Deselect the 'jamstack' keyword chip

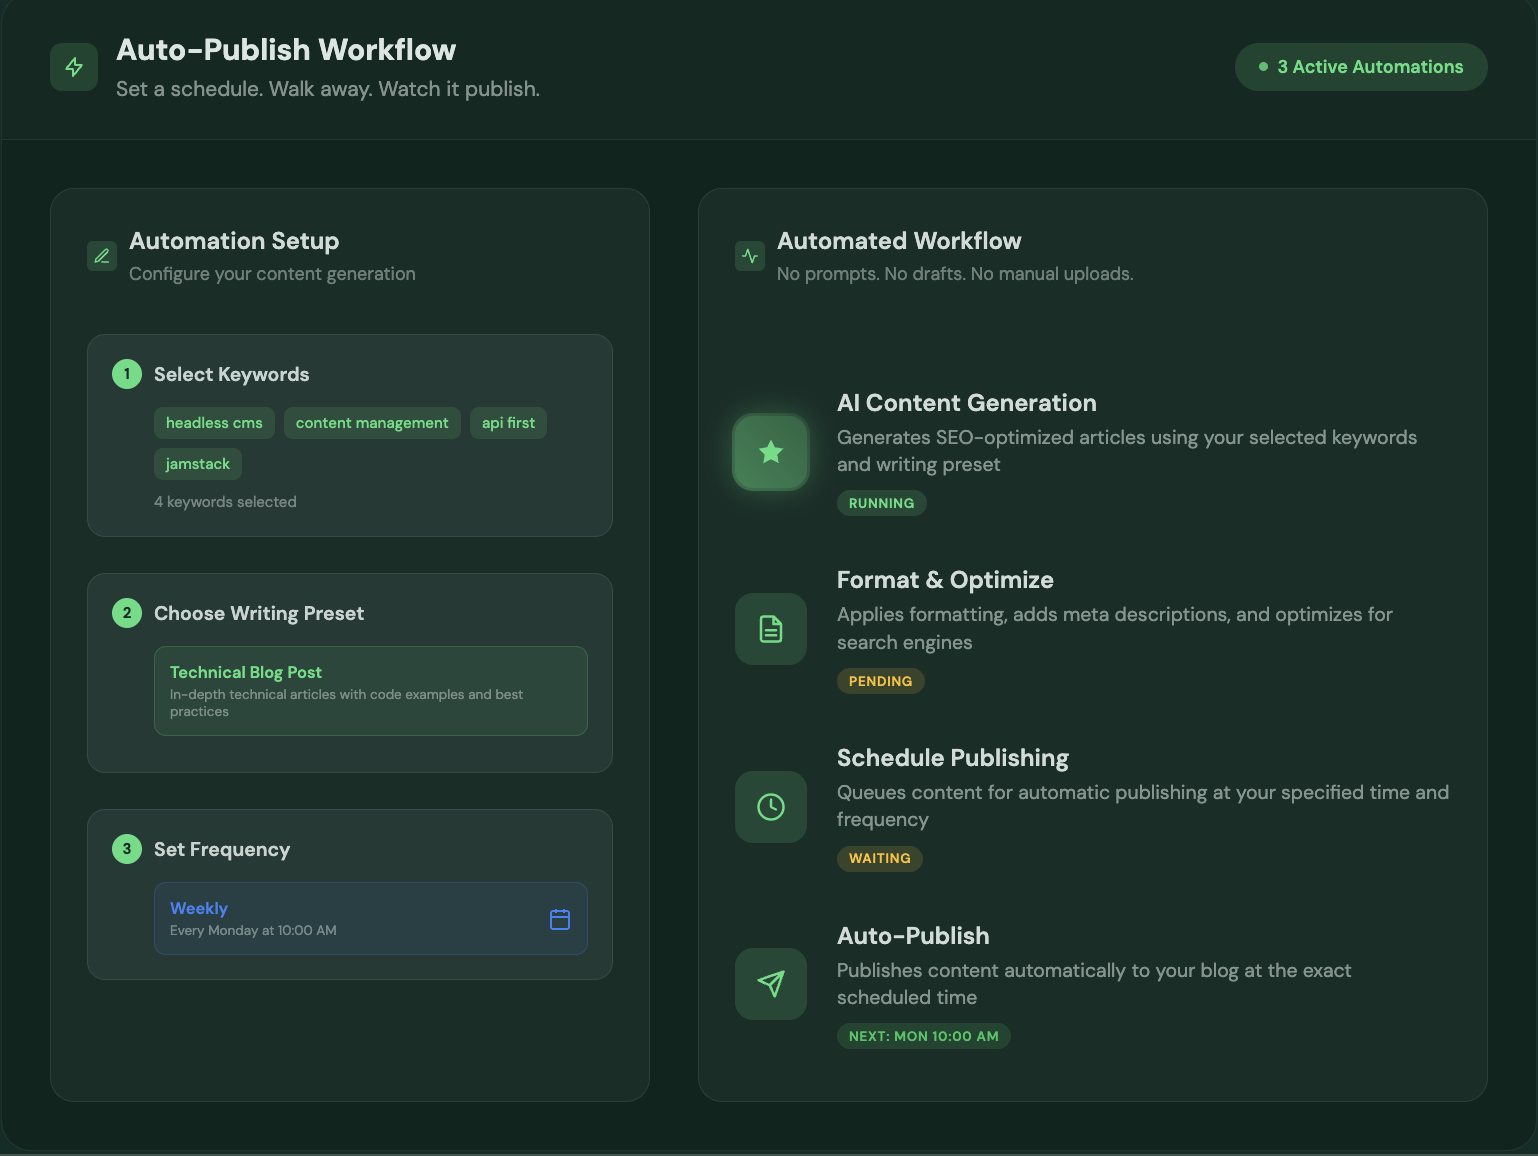[x=198, y=464]
